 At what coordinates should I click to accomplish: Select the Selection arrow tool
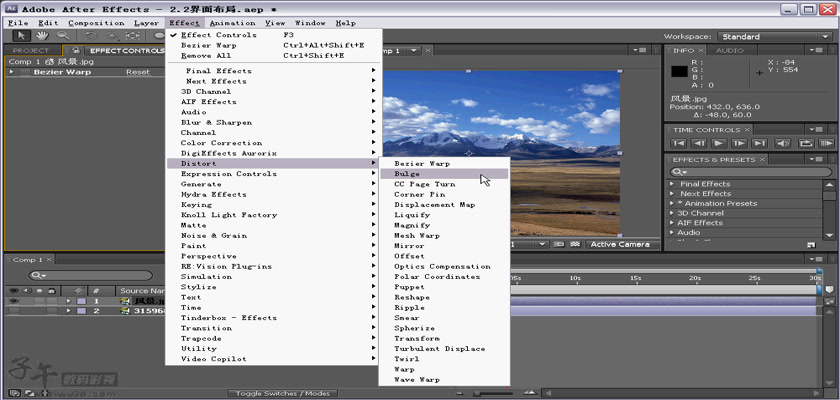21,36
